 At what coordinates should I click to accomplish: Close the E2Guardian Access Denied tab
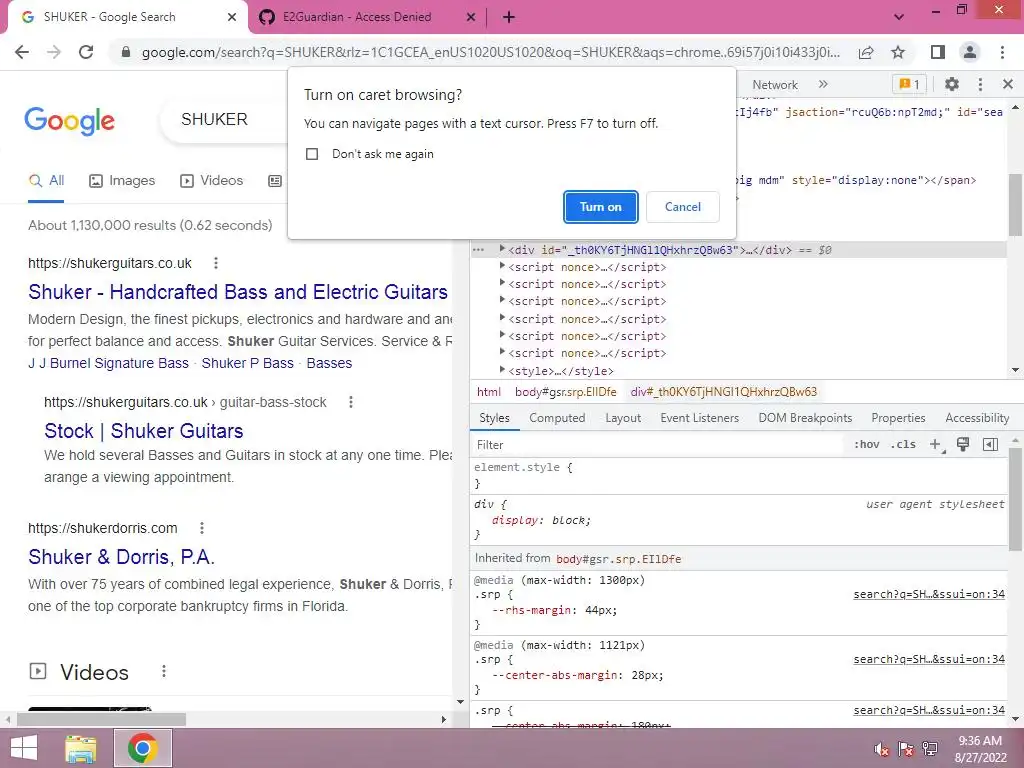point(471,18)
